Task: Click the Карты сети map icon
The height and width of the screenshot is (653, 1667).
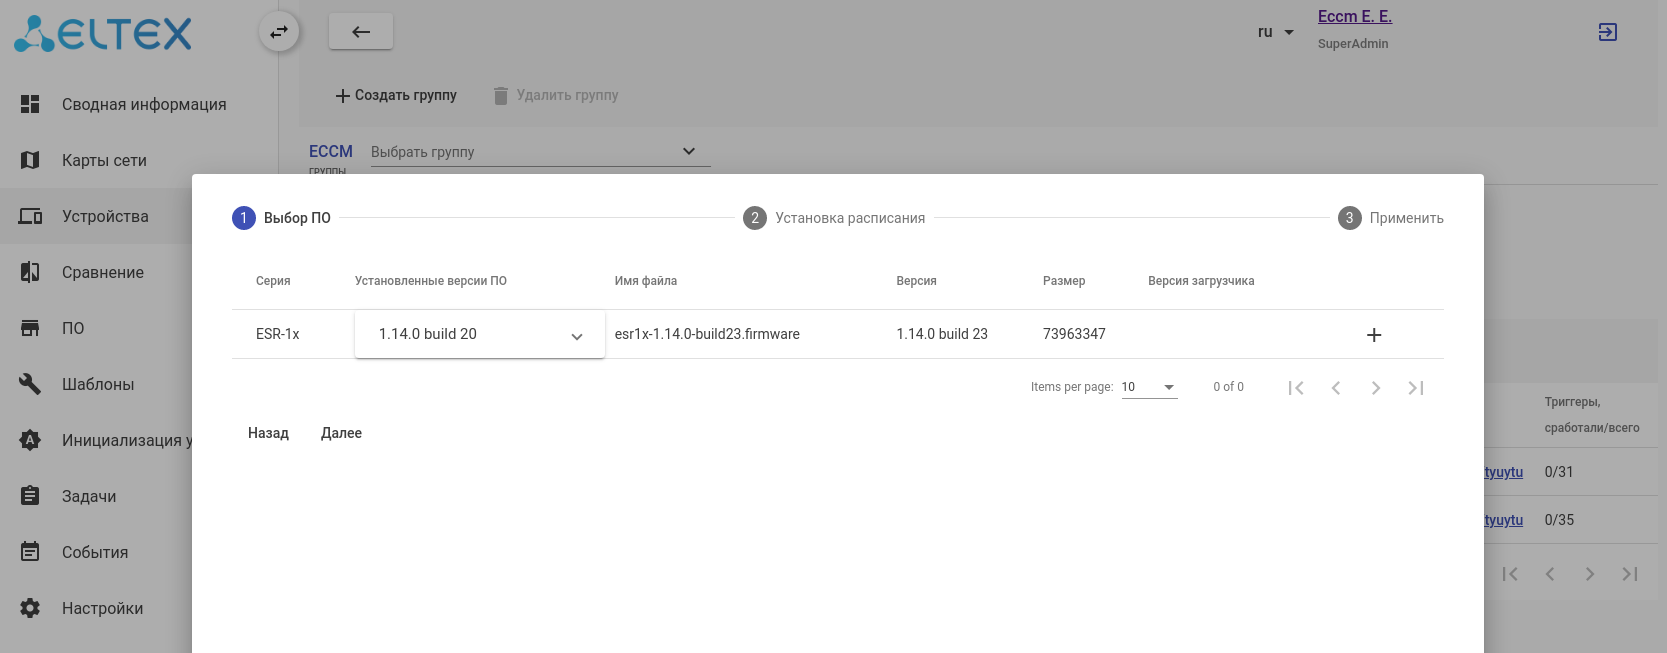Action: 30,160
